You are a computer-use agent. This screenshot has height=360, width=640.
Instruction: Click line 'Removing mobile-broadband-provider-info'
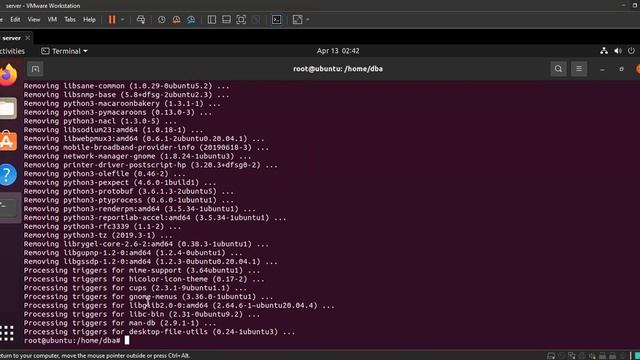click(x=146, y=147)
